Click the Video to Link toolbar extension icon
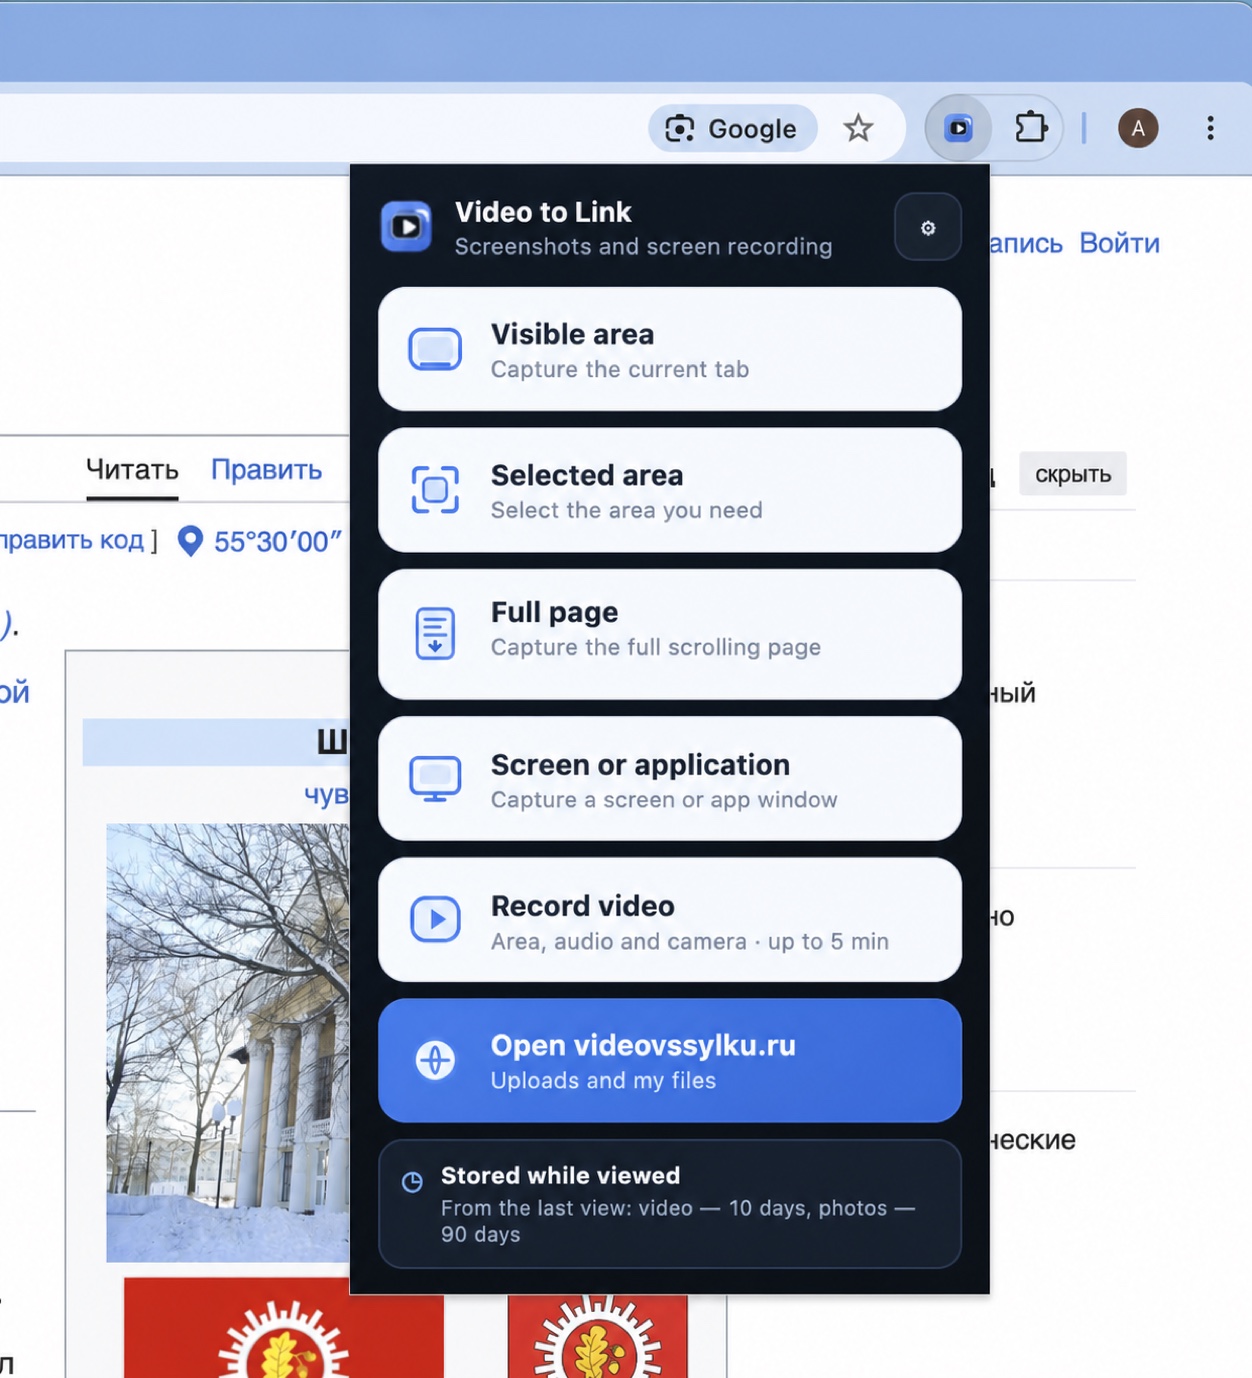 pos(958,128)
